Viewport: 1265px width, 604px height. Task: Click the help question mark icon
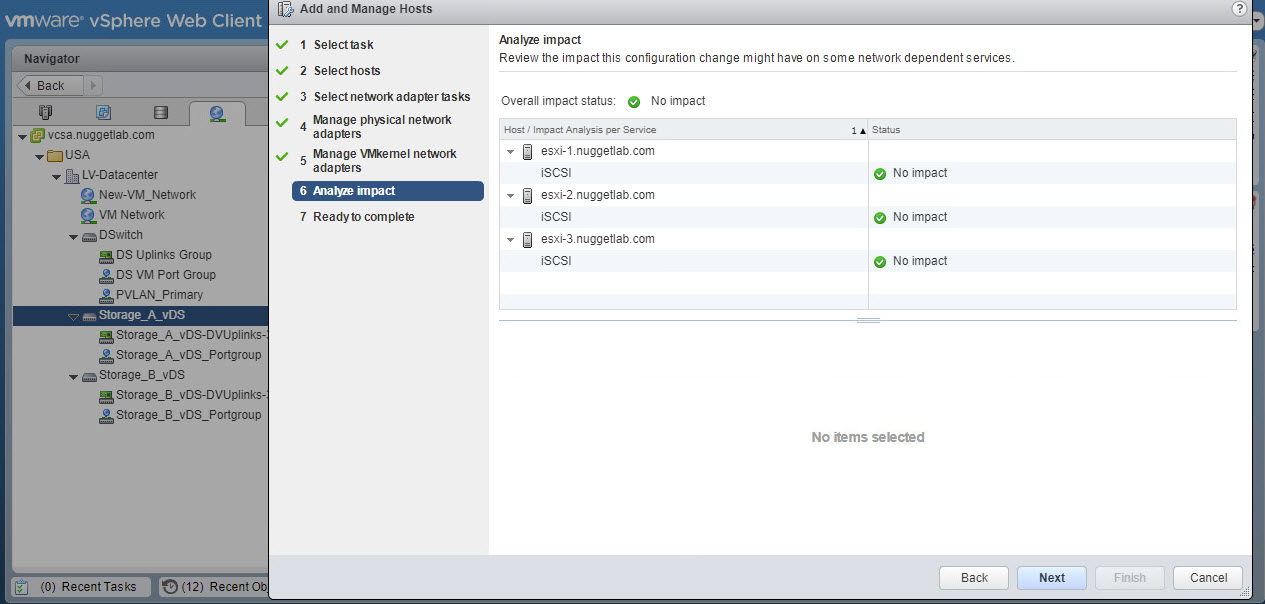[1240, 9]
